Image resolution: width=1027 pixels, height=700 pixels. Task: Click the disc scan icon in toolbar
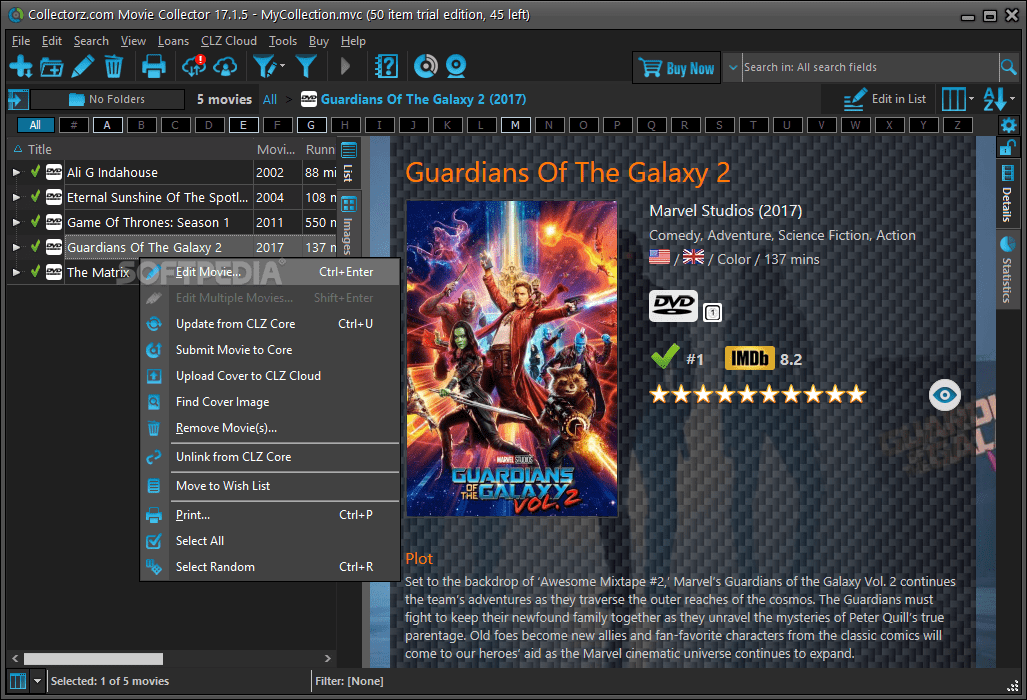click(x=426, y=67)
